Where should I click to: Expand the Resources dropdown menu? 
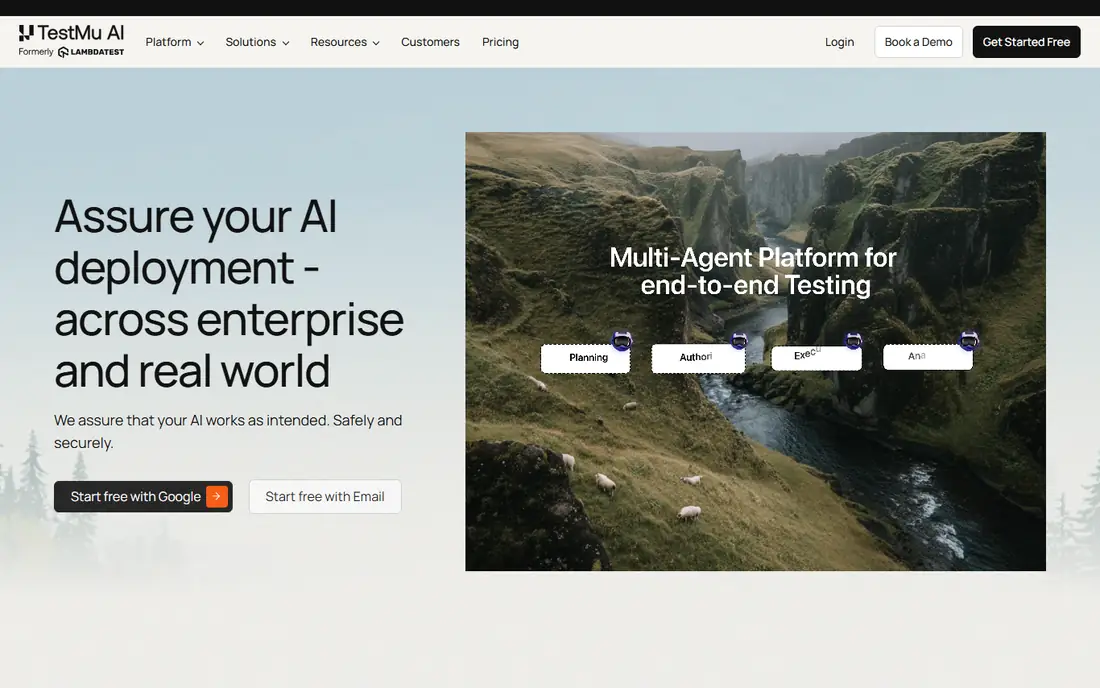tap(345, 42)
